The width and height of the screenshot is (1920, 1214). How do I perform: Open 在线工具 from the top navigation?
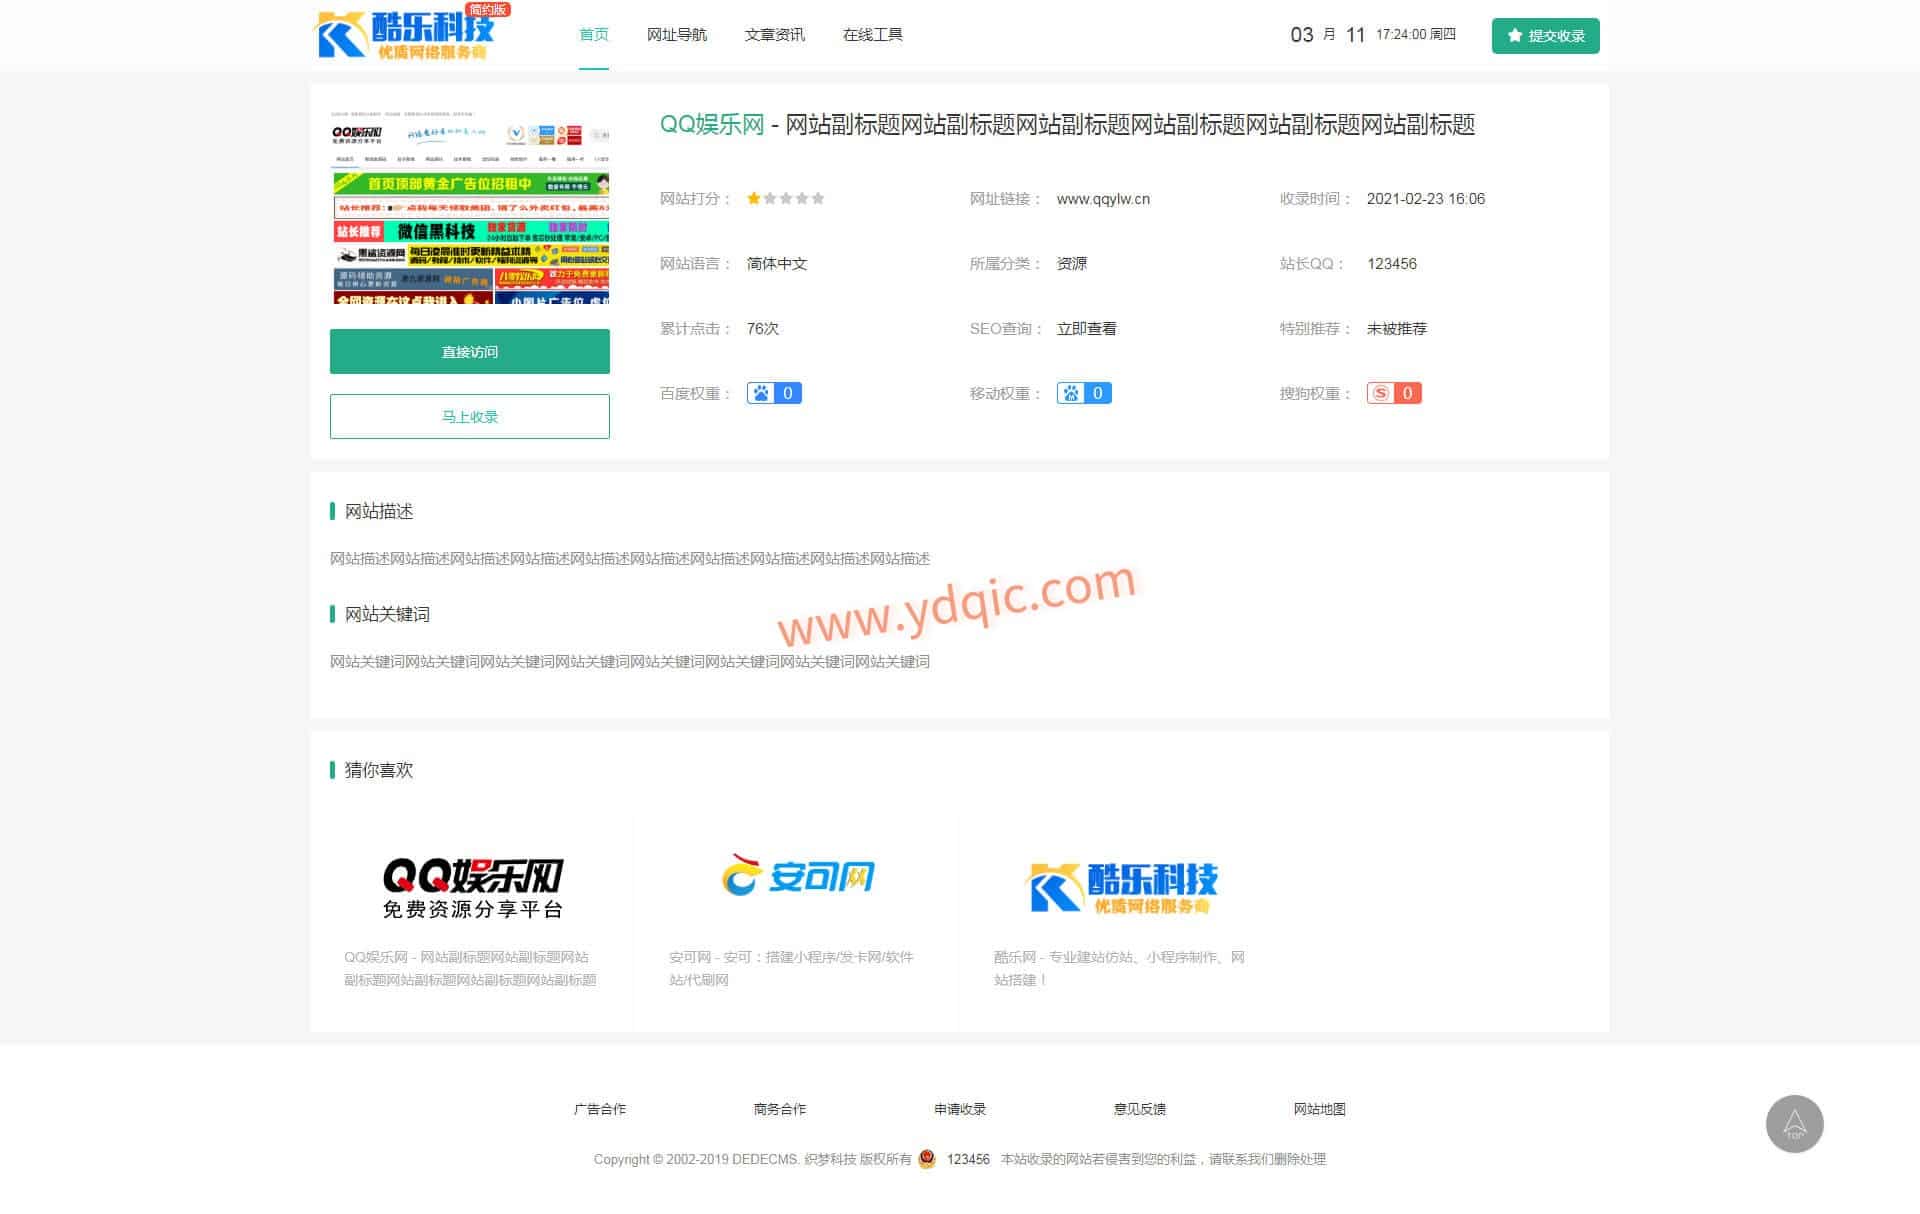coord(872,35)
